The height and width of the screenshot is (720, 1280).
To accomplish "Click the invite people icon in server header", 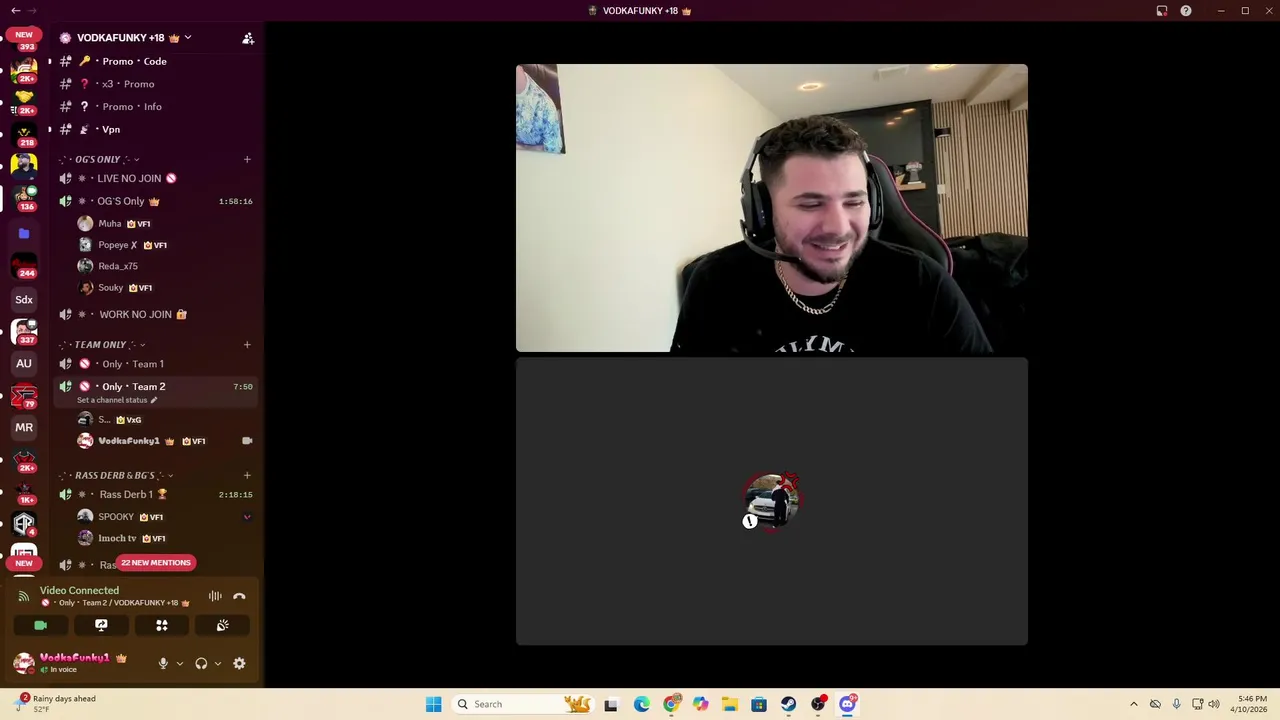I will point(248,38).
